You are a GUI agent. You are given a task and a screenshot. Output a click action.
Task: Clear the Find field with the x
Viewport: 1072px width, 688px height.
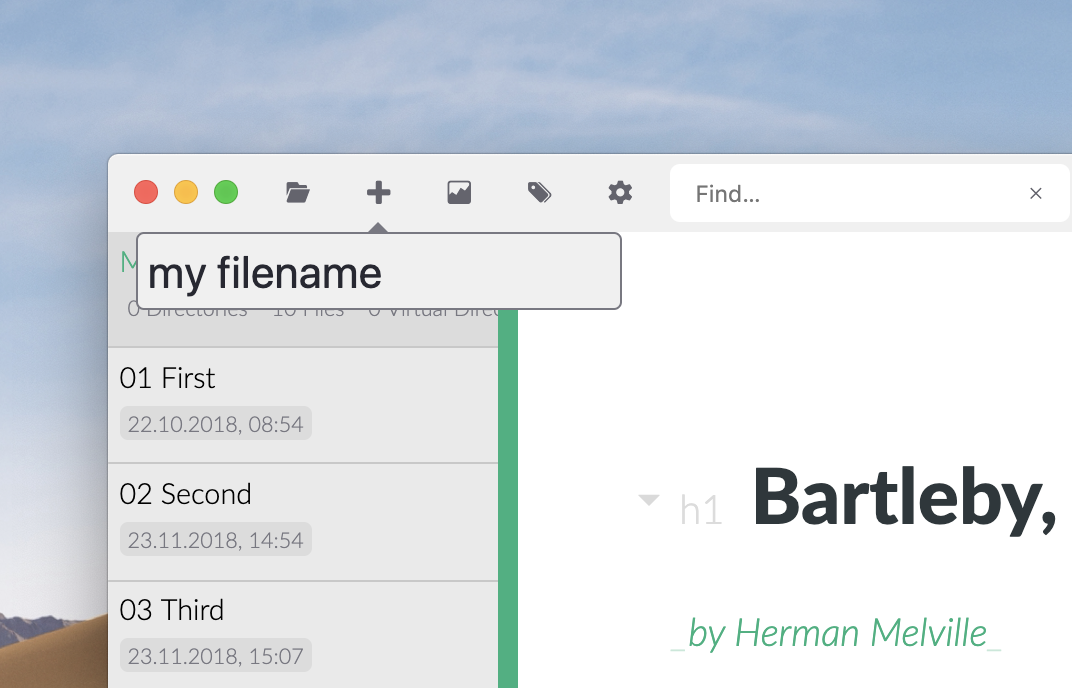1036,193
